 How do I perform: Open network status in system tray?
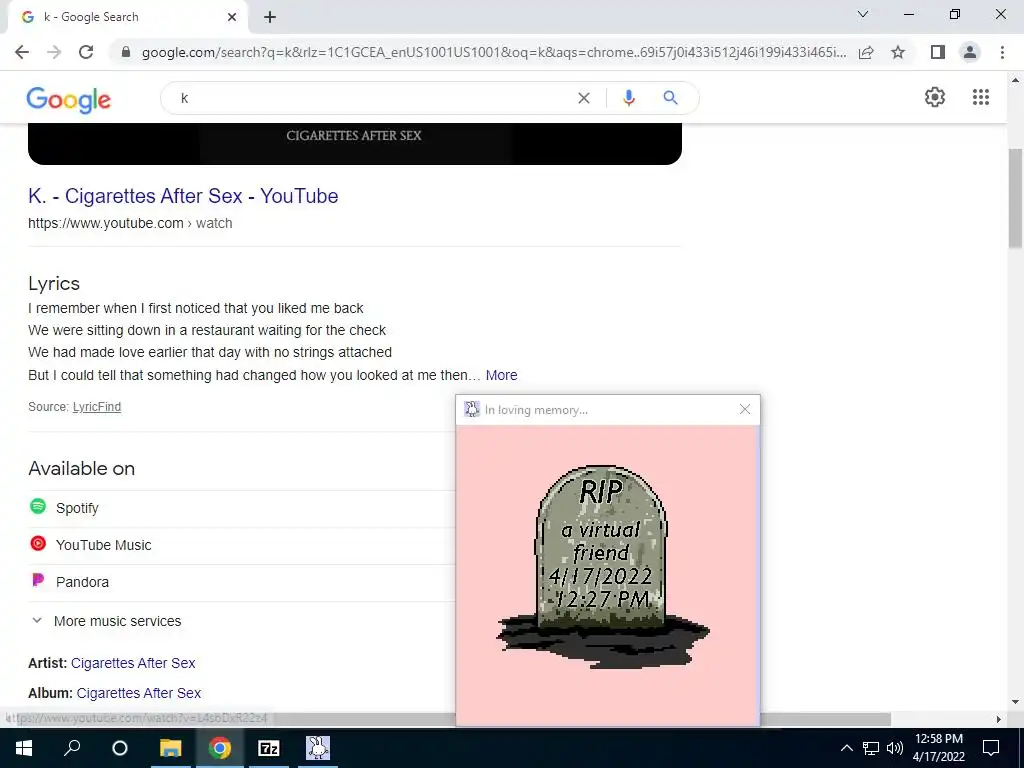871,748
